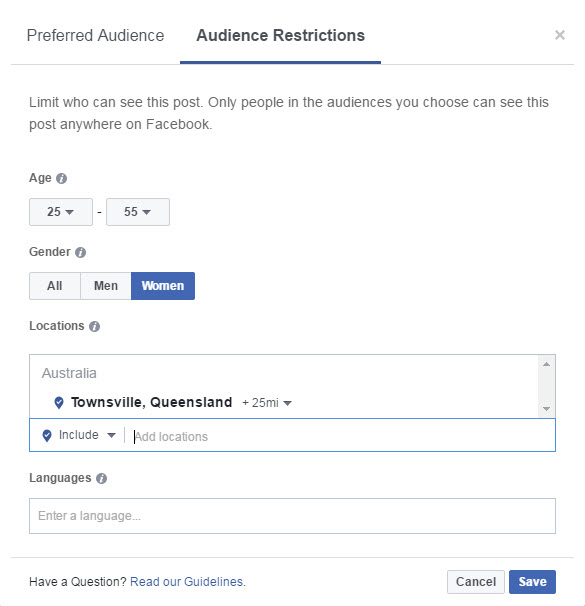Image resolution: width=585 pixels, height=606 pixels.
Task: Click the Save button
Action: 532,582
